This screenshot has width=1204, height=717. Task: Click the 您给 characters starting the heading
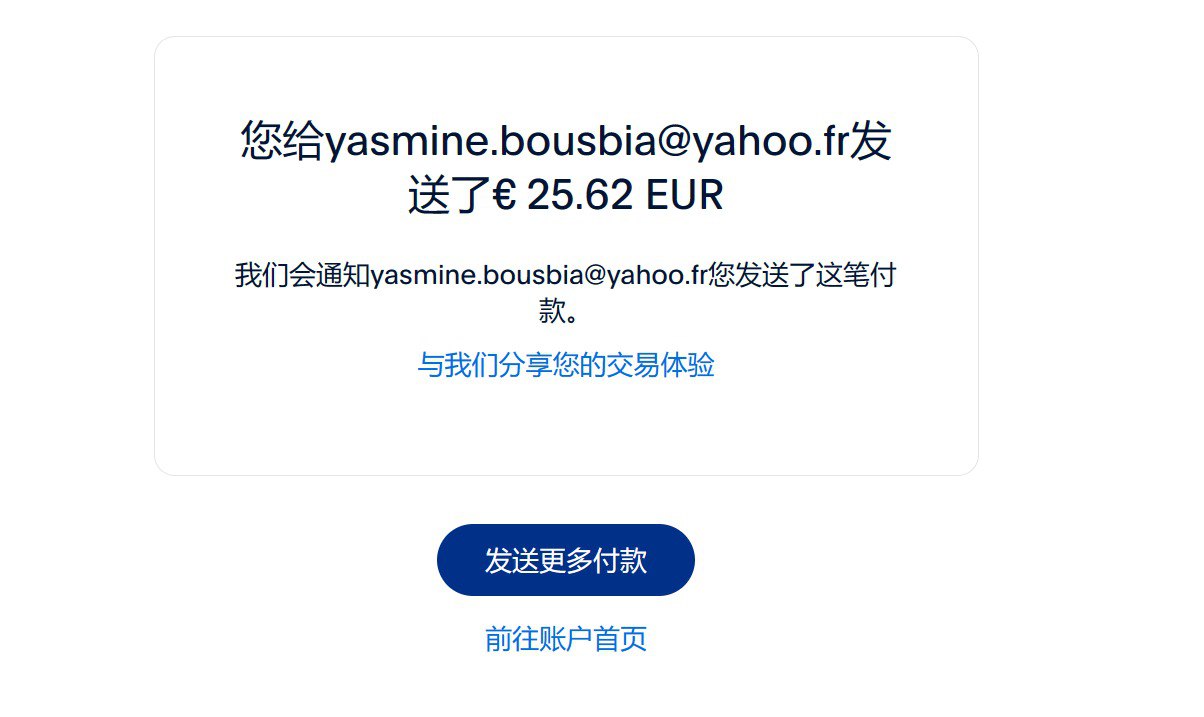(282, 143)
